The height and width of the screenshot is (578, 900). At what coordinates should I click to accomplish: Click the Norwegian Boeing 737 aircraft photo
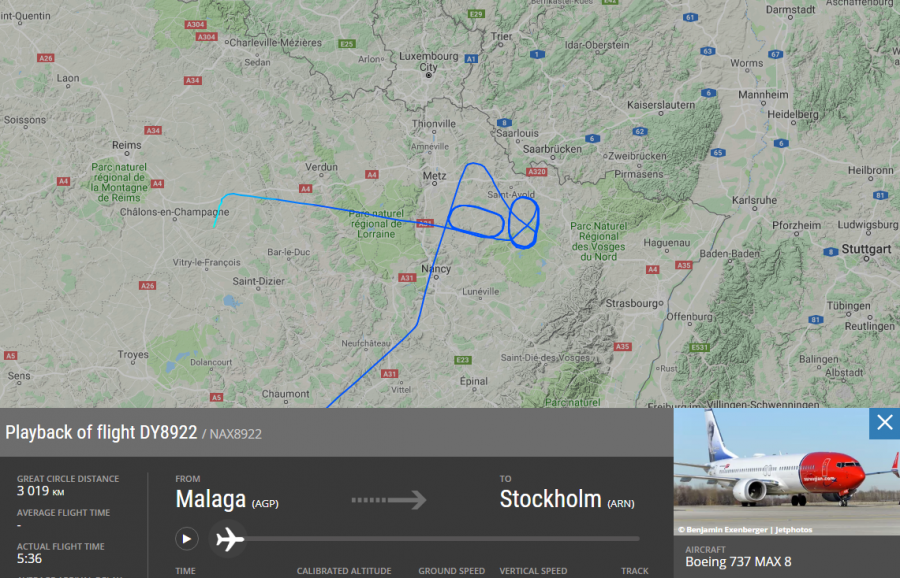pos(786,472)
